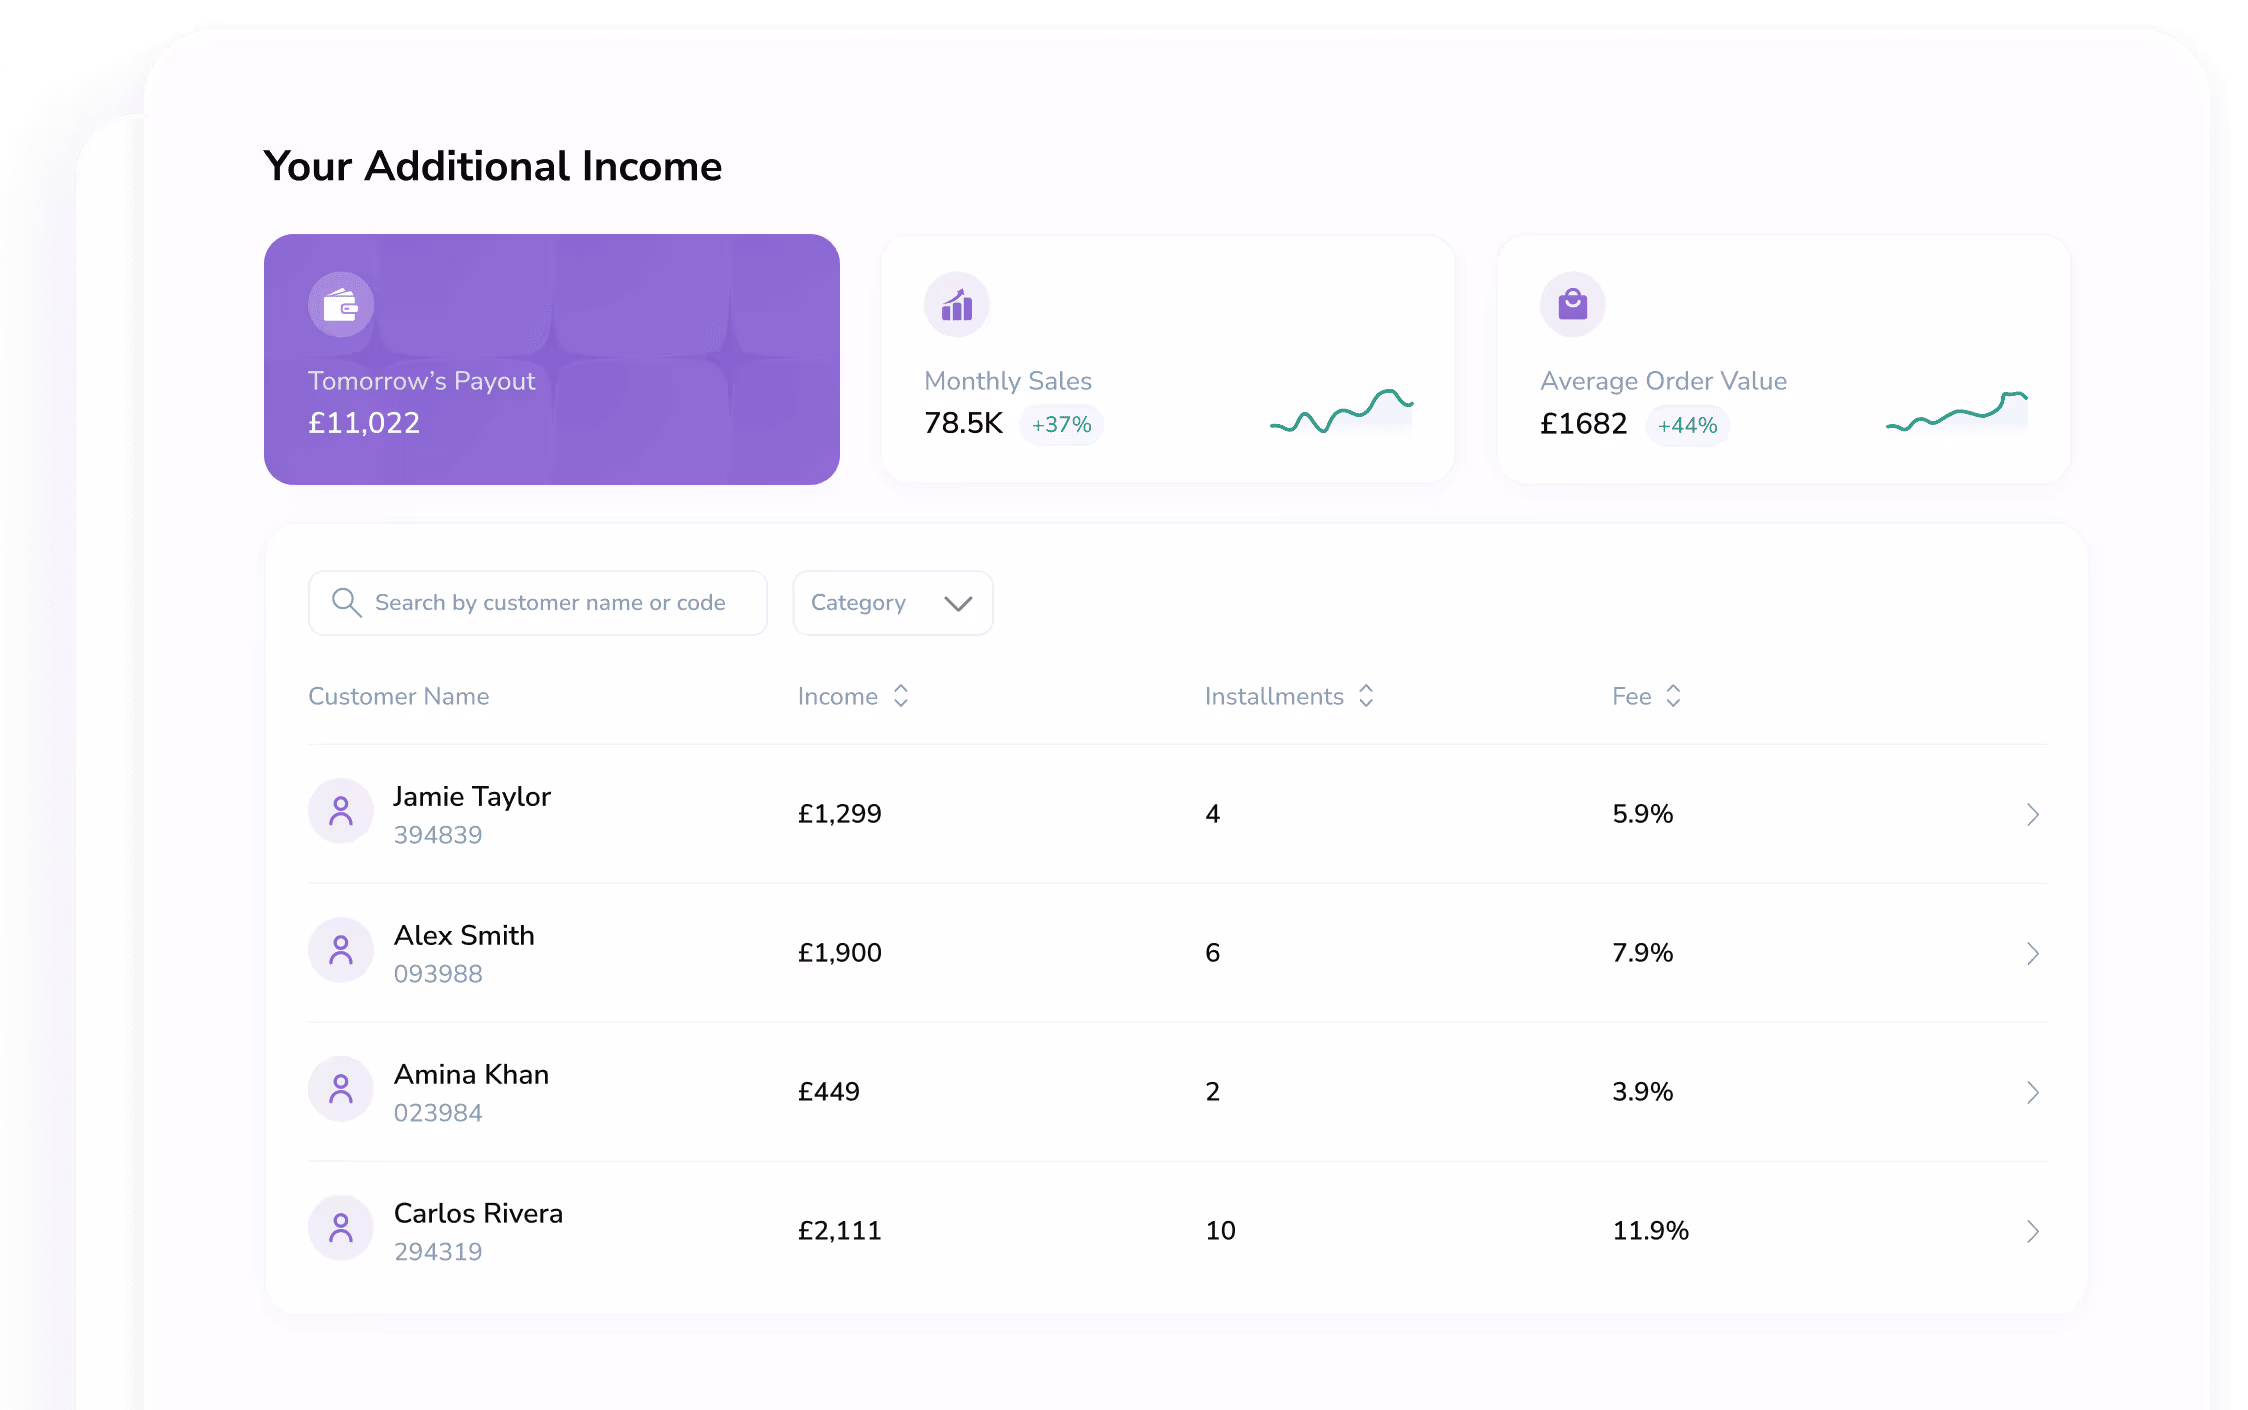
Task: Click the bar chart icon for Monthly Sales
Action: pos(957,305)
